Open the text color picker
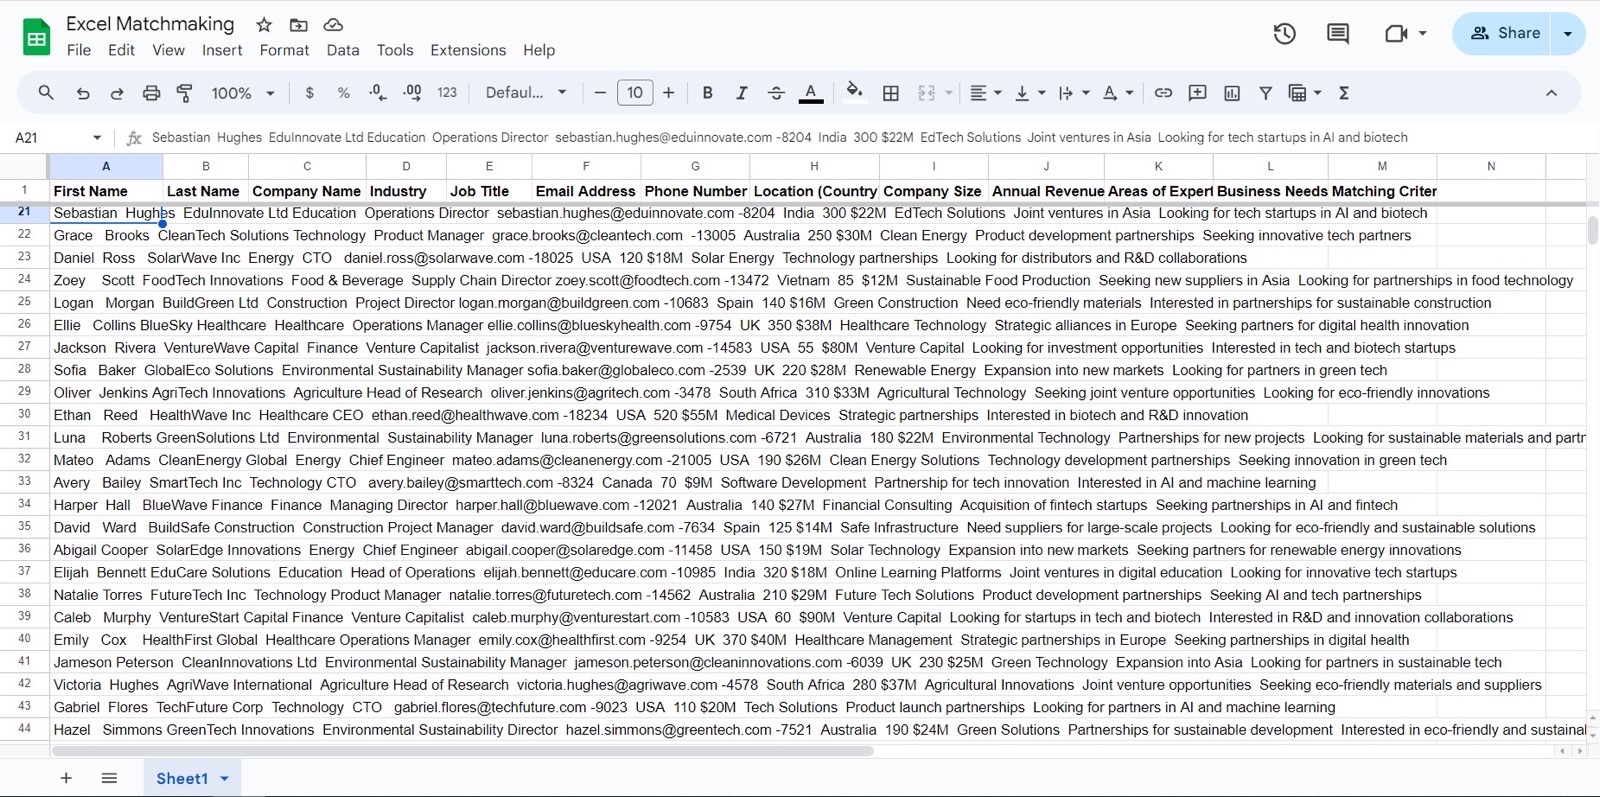The height and width of the screenshot is (797, 1600). [811, 93]
